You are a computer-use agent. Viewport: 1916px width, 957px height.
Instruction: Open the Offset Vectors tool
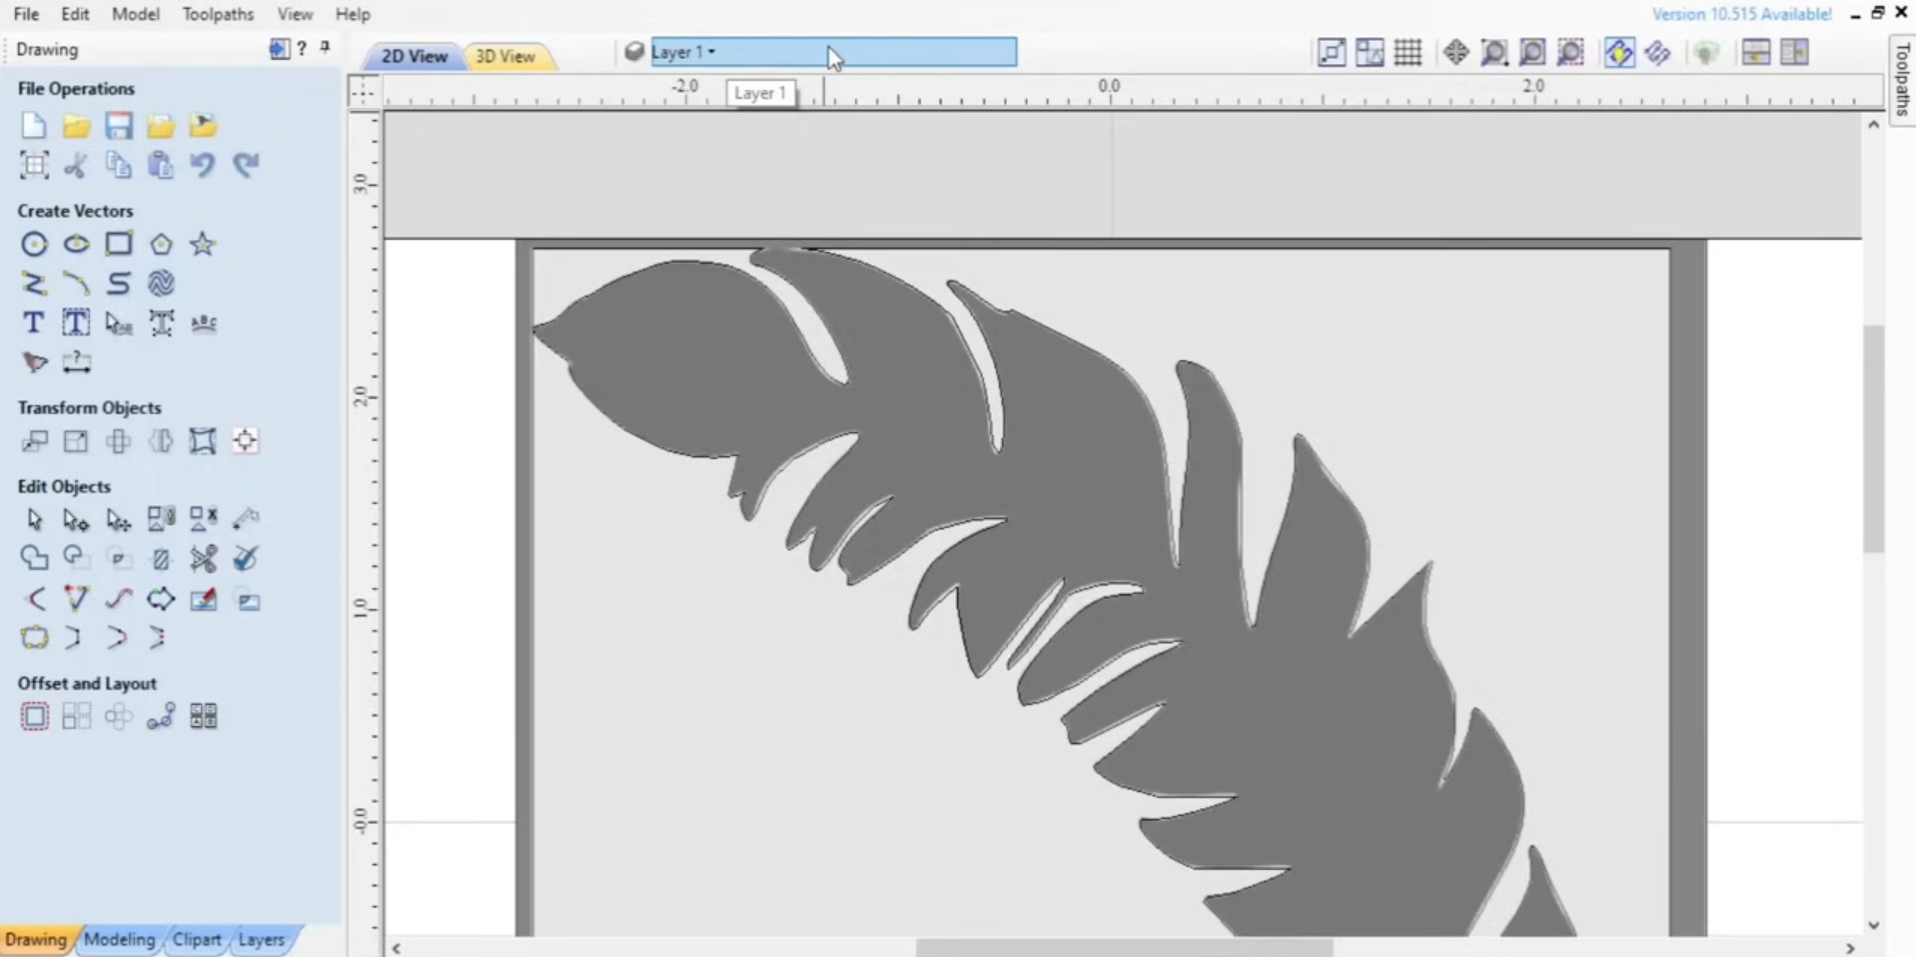click(35, 715)
